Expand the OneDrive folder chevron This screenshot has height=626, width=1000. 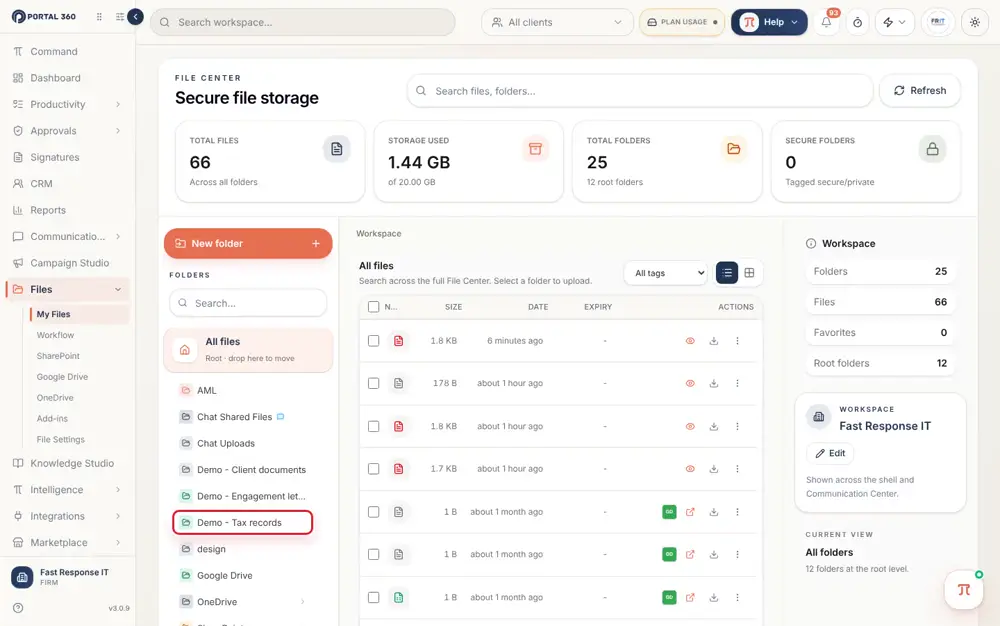[302, 602]
